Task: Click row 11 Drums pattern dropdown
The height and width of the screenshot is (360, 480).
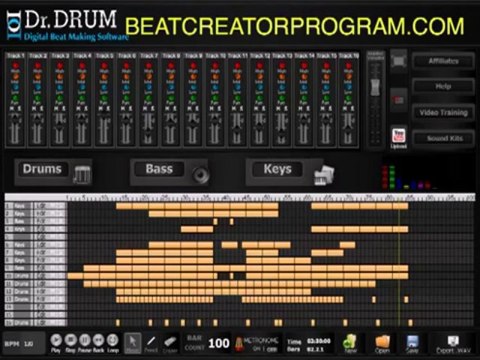Action: (50, 284)
